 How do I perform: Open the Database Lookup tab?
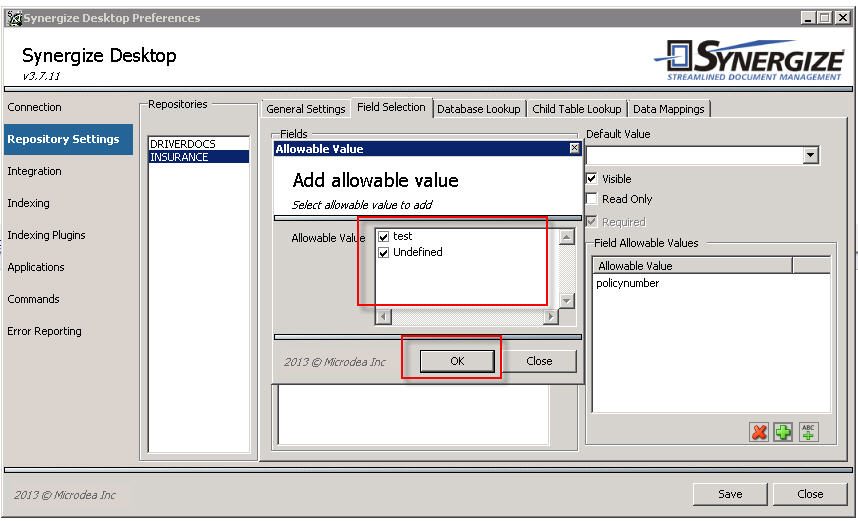point(479,109)
